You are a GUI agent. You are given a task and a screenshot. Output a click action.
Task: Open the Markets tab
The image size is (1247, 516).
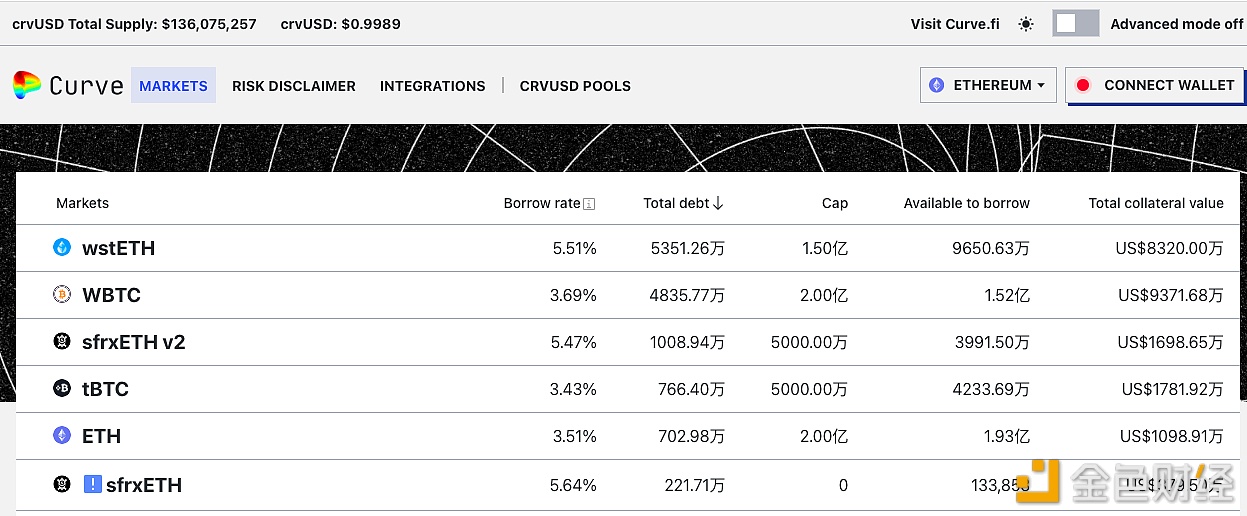click(x=174, y=86)
